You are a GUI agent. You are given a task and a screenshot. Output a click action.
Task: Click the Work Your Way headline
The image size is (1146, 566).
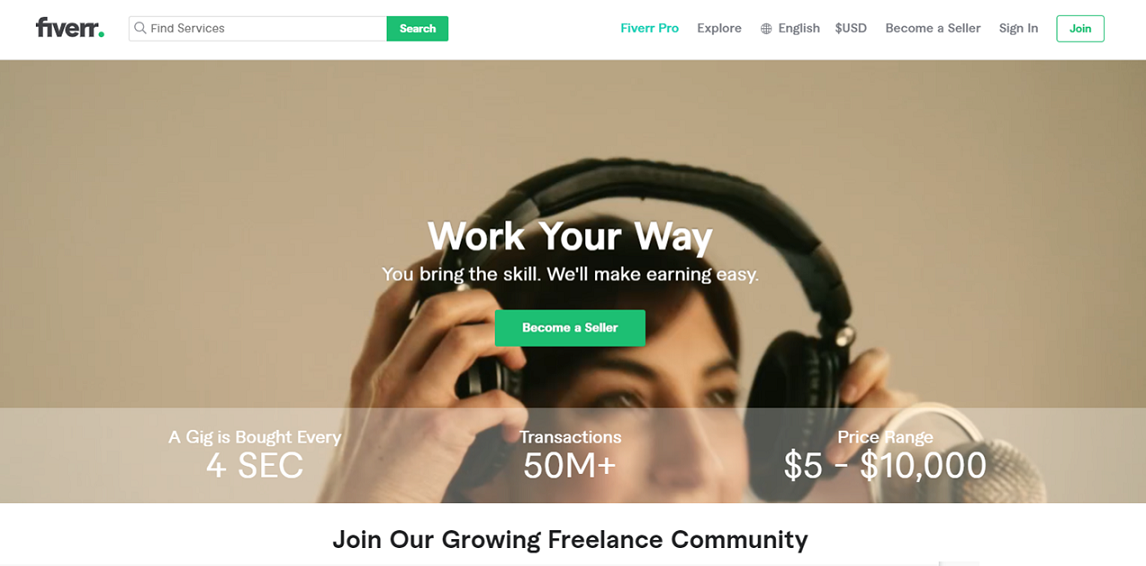(x=570, y=235)
